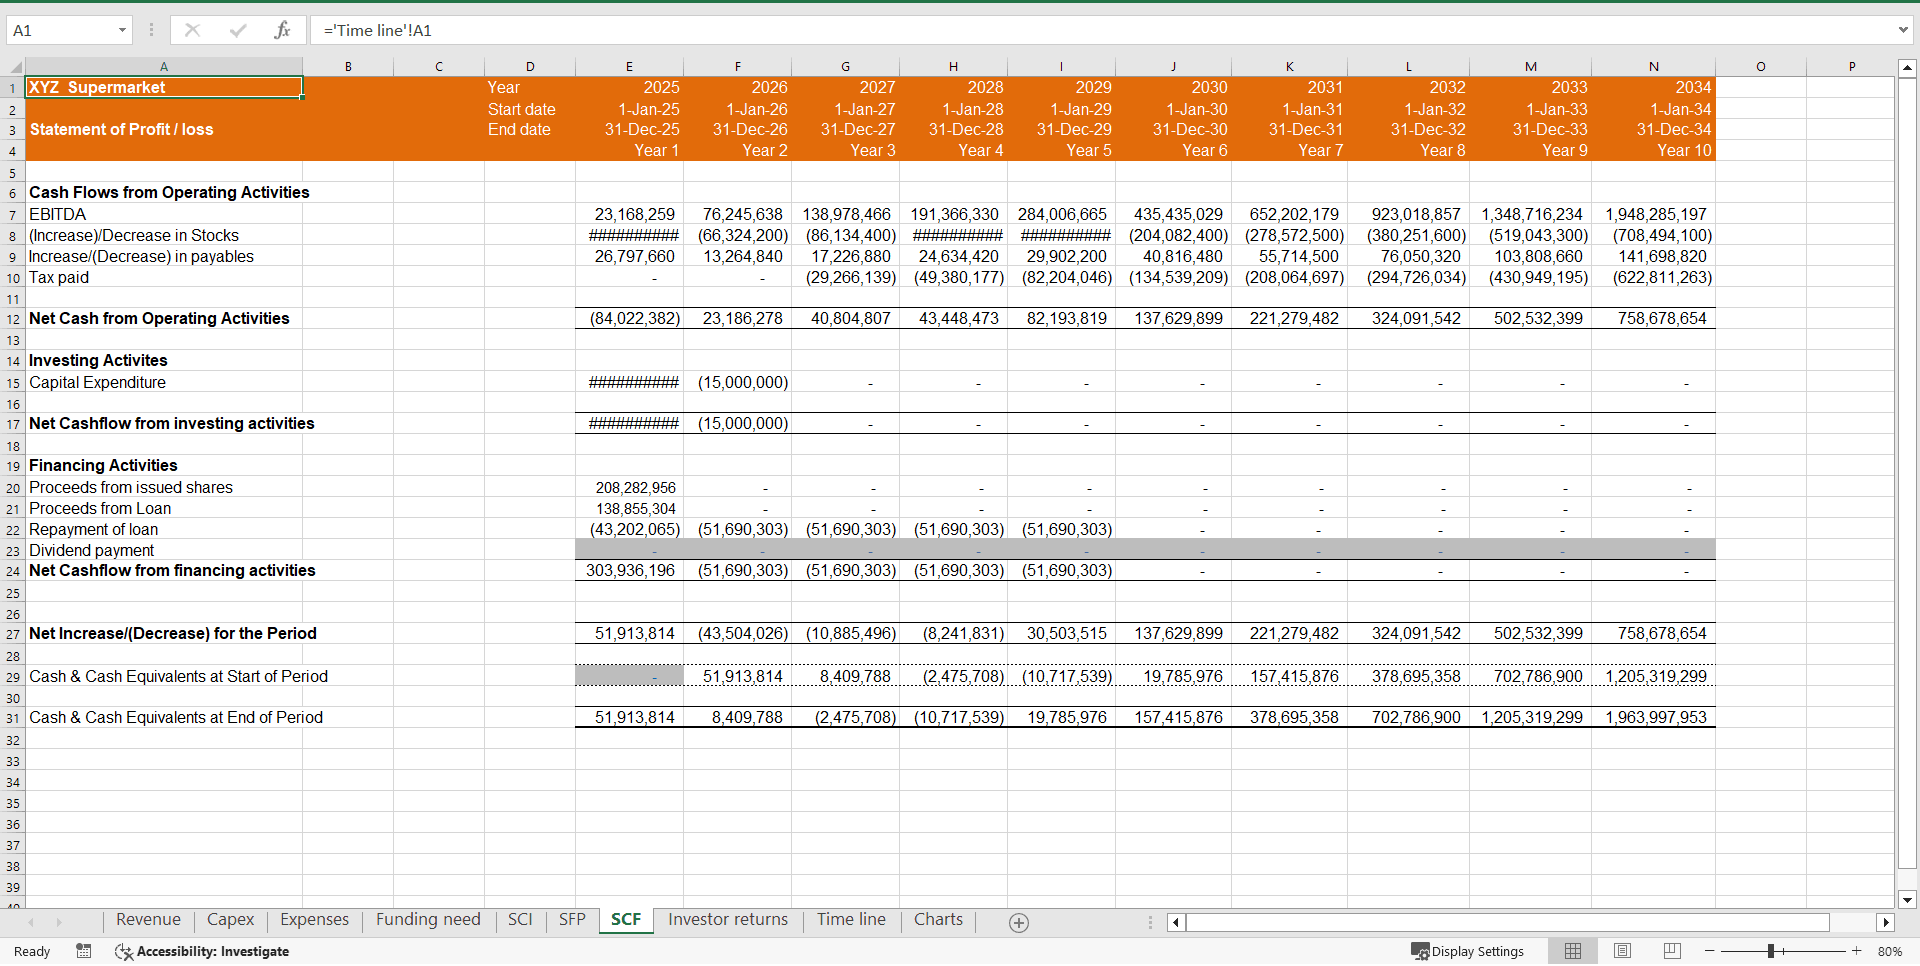Image resolution: width=1920 pixels, height=966 pixels.
Task: Click the vertical scrollbar down arrow
Action: [1907, 899]
